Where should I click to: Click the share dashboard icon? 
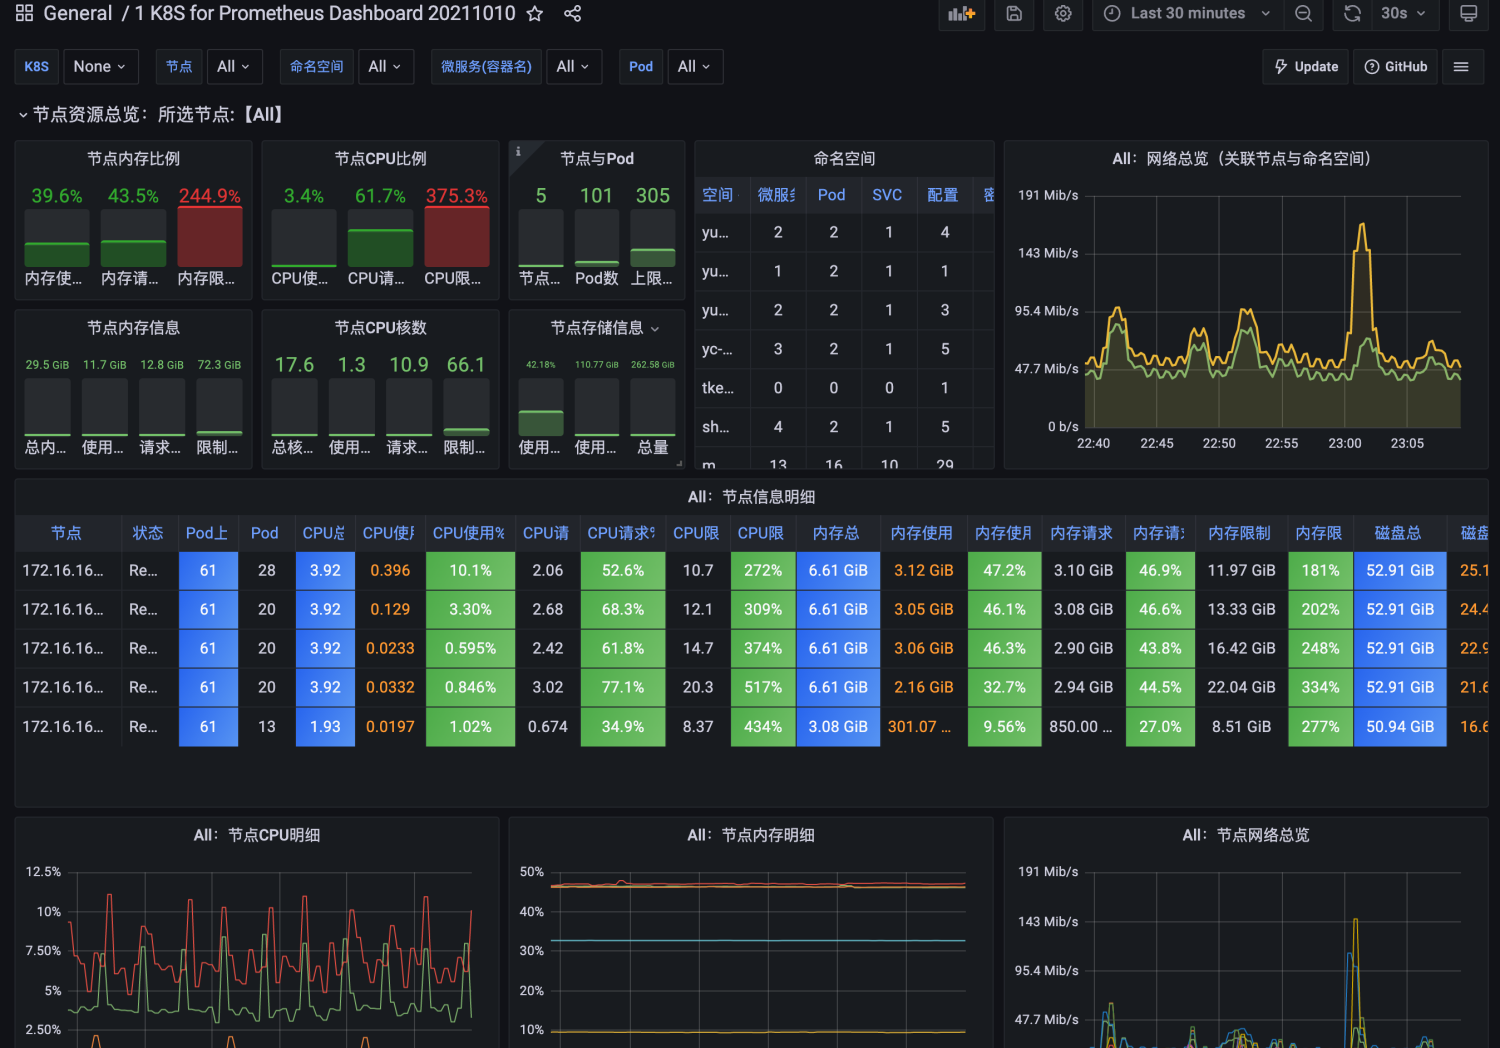click(x=572, y=14)
